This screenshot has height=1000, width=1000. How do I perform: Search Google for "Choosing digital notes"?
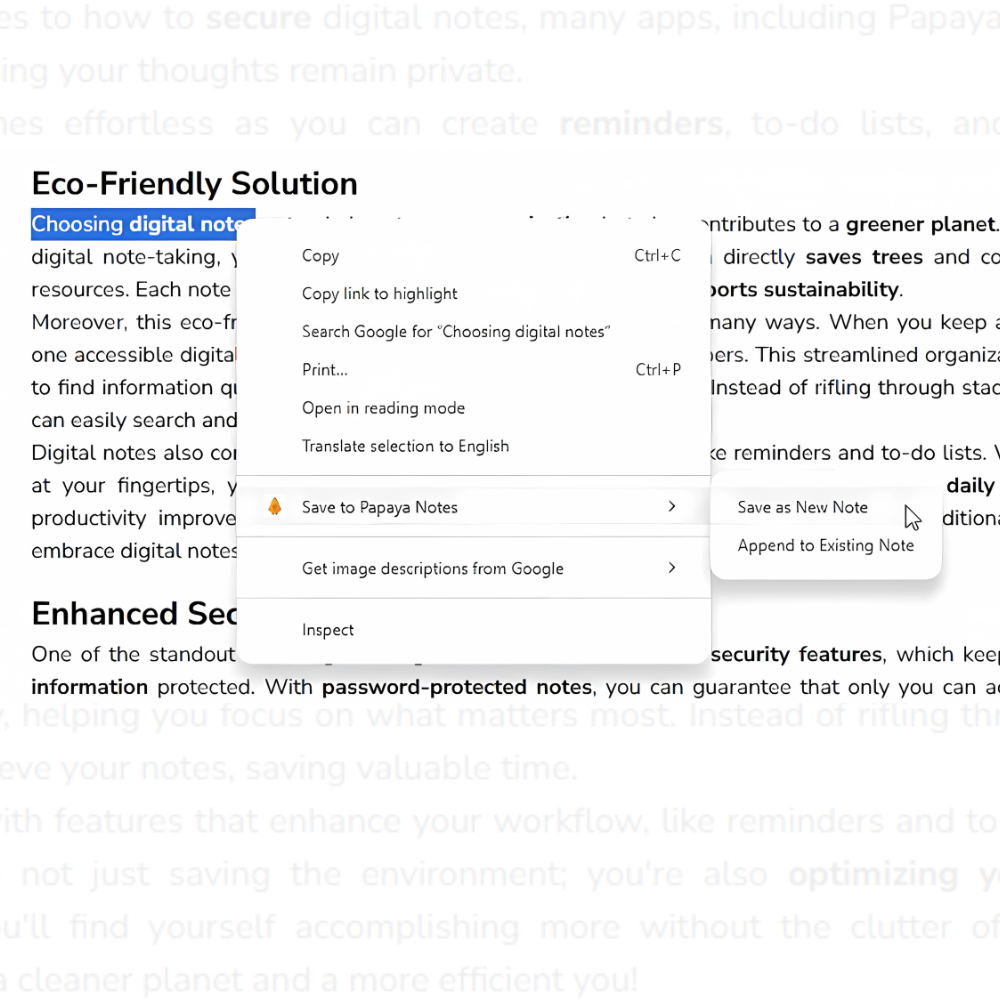coord(456,332)
